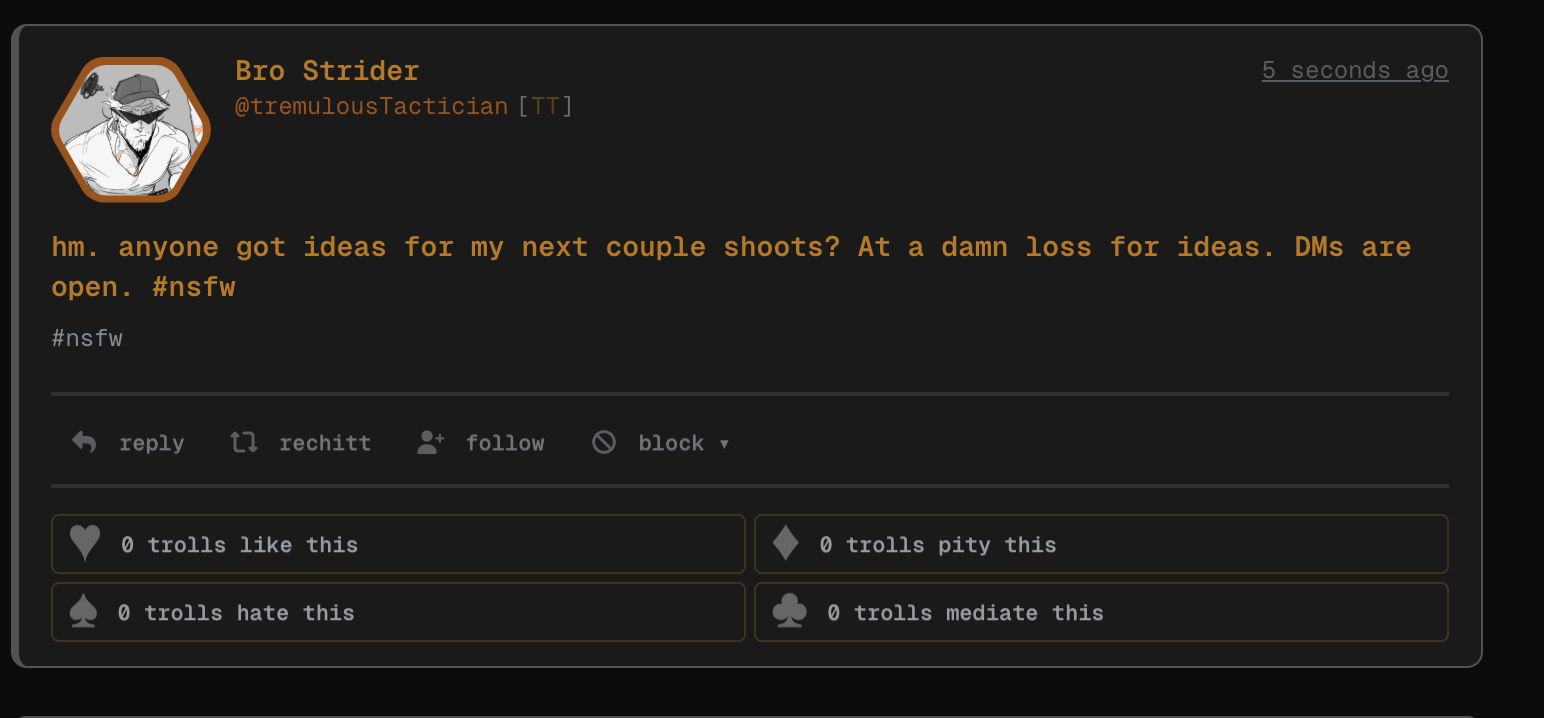The image size is (1544, 718).
Task: Click the heart icon for likes
Action: (x=85, y=544)
